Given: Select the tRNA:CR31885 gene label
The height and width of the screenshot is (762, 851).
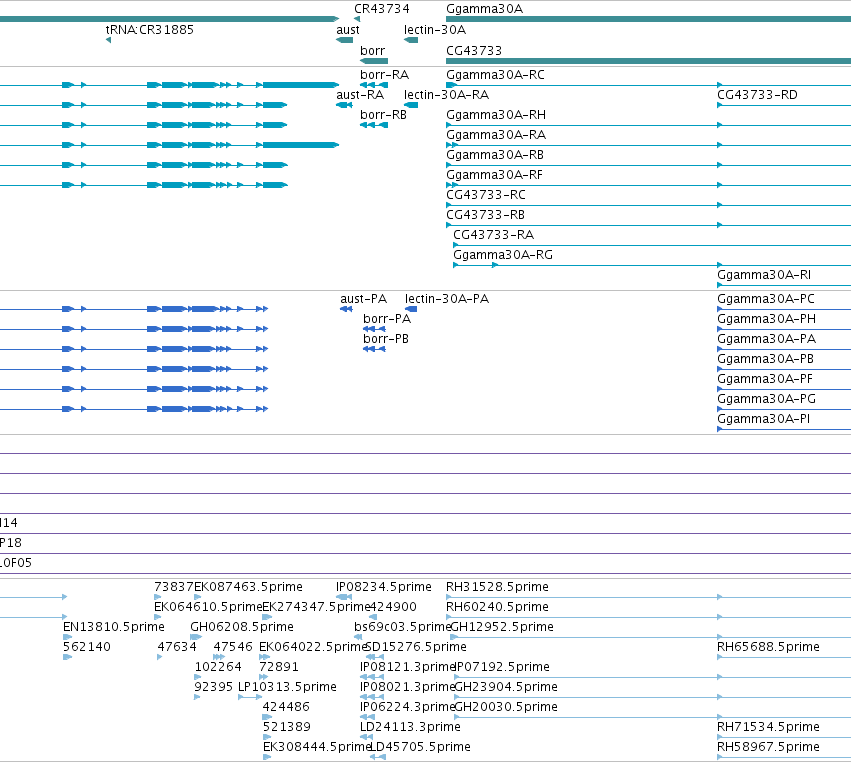Looking at the screenshot, I should click(149, 30).
